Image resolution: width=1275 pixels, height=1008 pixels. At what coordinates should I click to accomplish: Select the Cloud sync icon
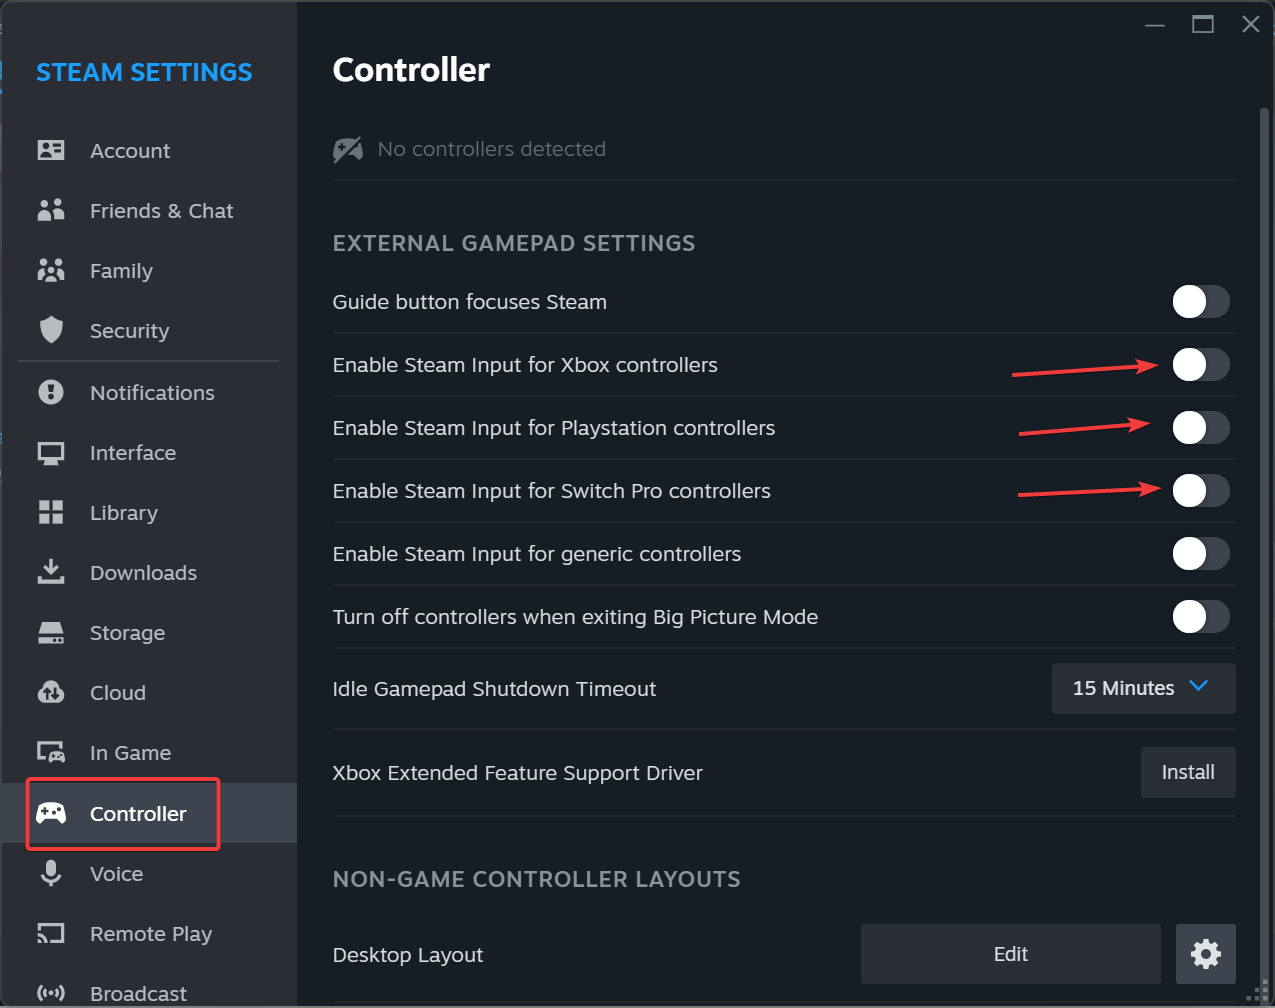click(x=51, y=692)
